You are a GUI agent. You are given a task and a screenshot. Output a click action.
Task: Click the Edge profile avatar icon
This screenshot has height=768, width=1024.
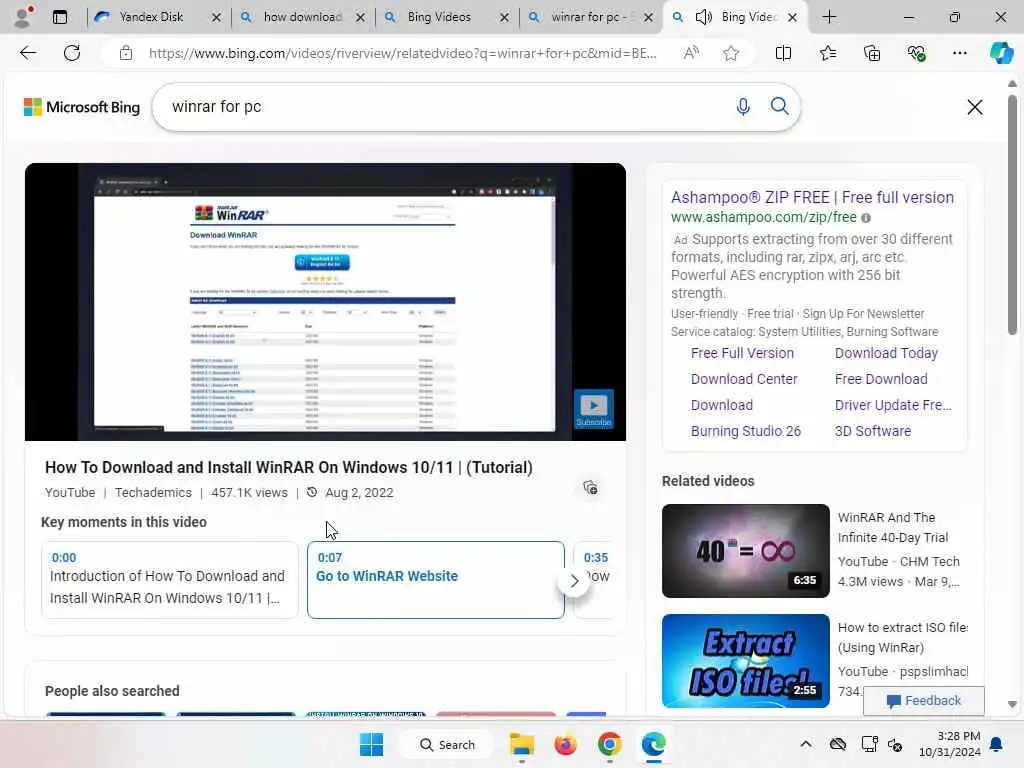(23, 16)
